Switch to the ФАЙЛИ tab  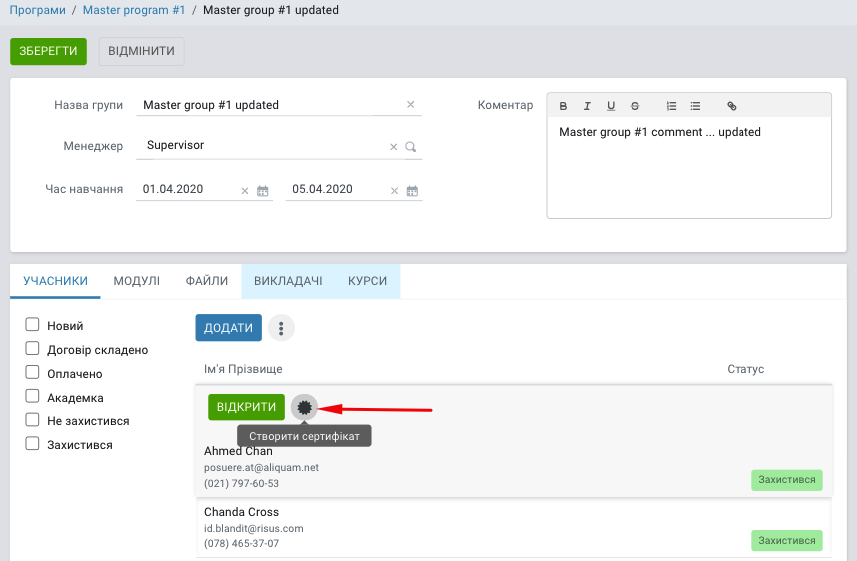207,281
